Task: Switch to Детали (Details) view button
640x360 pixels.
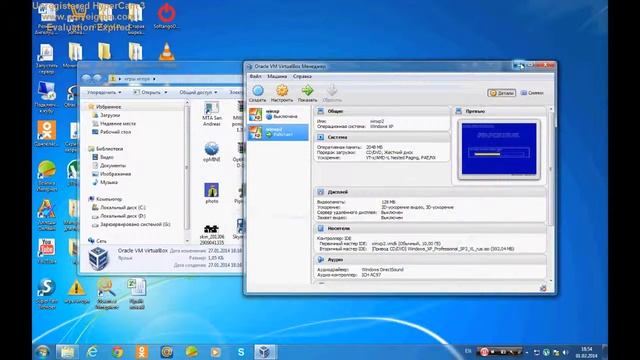Action: pos(502,93)
